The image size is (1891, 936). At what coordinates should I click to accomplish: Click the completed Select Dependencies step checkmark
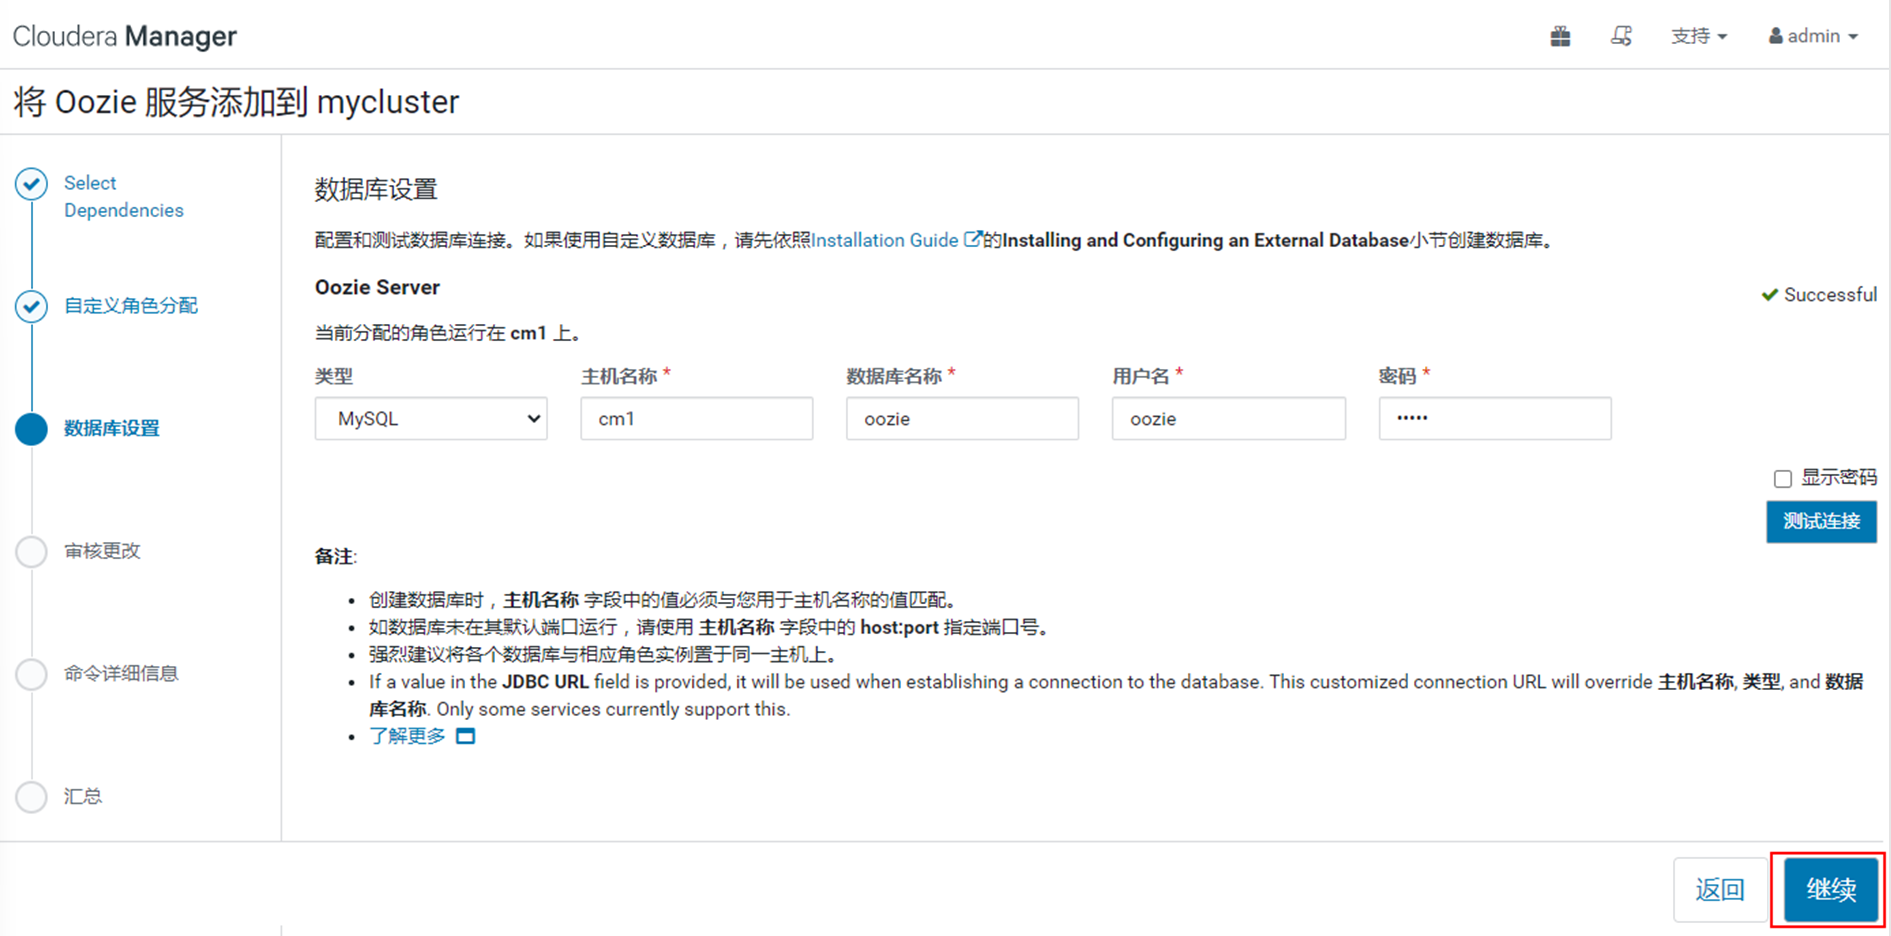[x=32, y=184]
